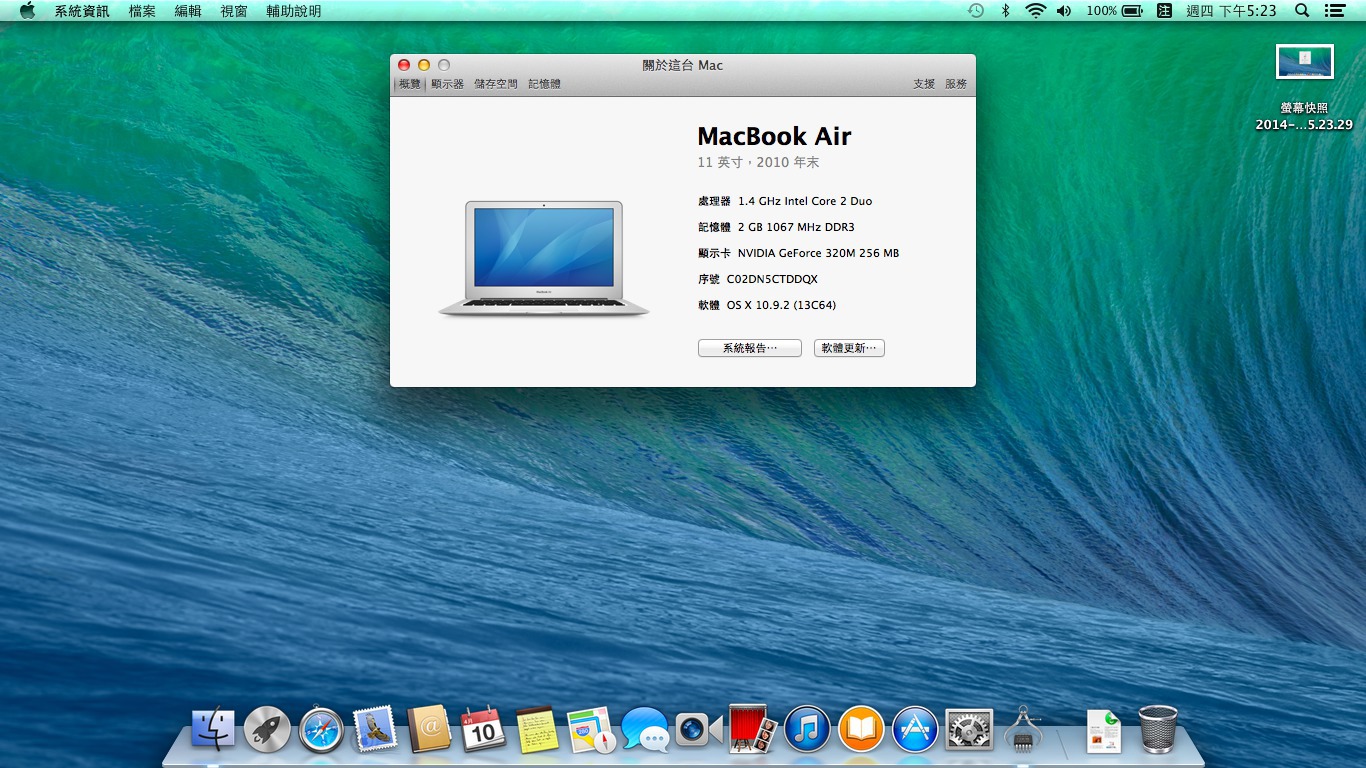Open the Trash in Dock
This screenshot has width=1366, height=768.
tap(1158, 730)
